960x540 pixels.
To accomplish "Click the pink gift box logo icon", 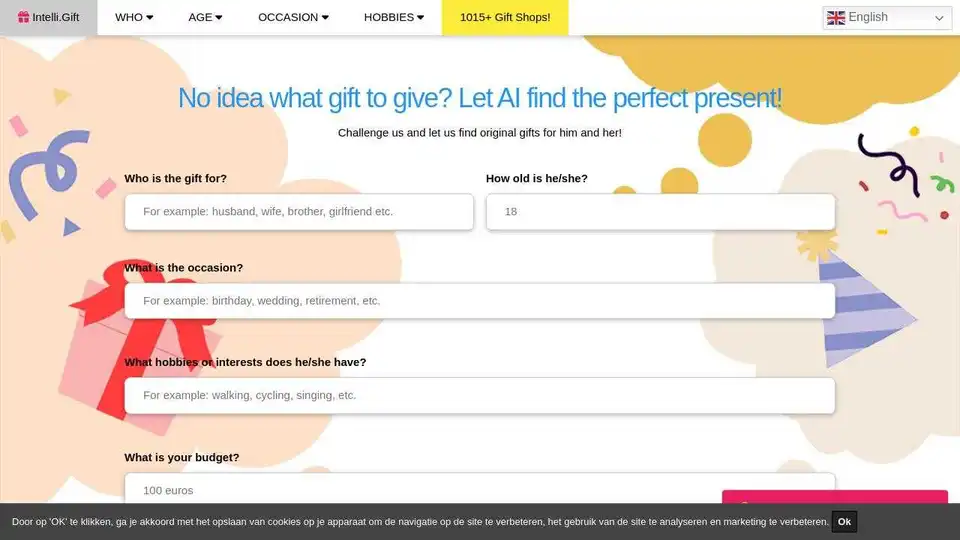I will pyautogui.click(x=23, y=17).
